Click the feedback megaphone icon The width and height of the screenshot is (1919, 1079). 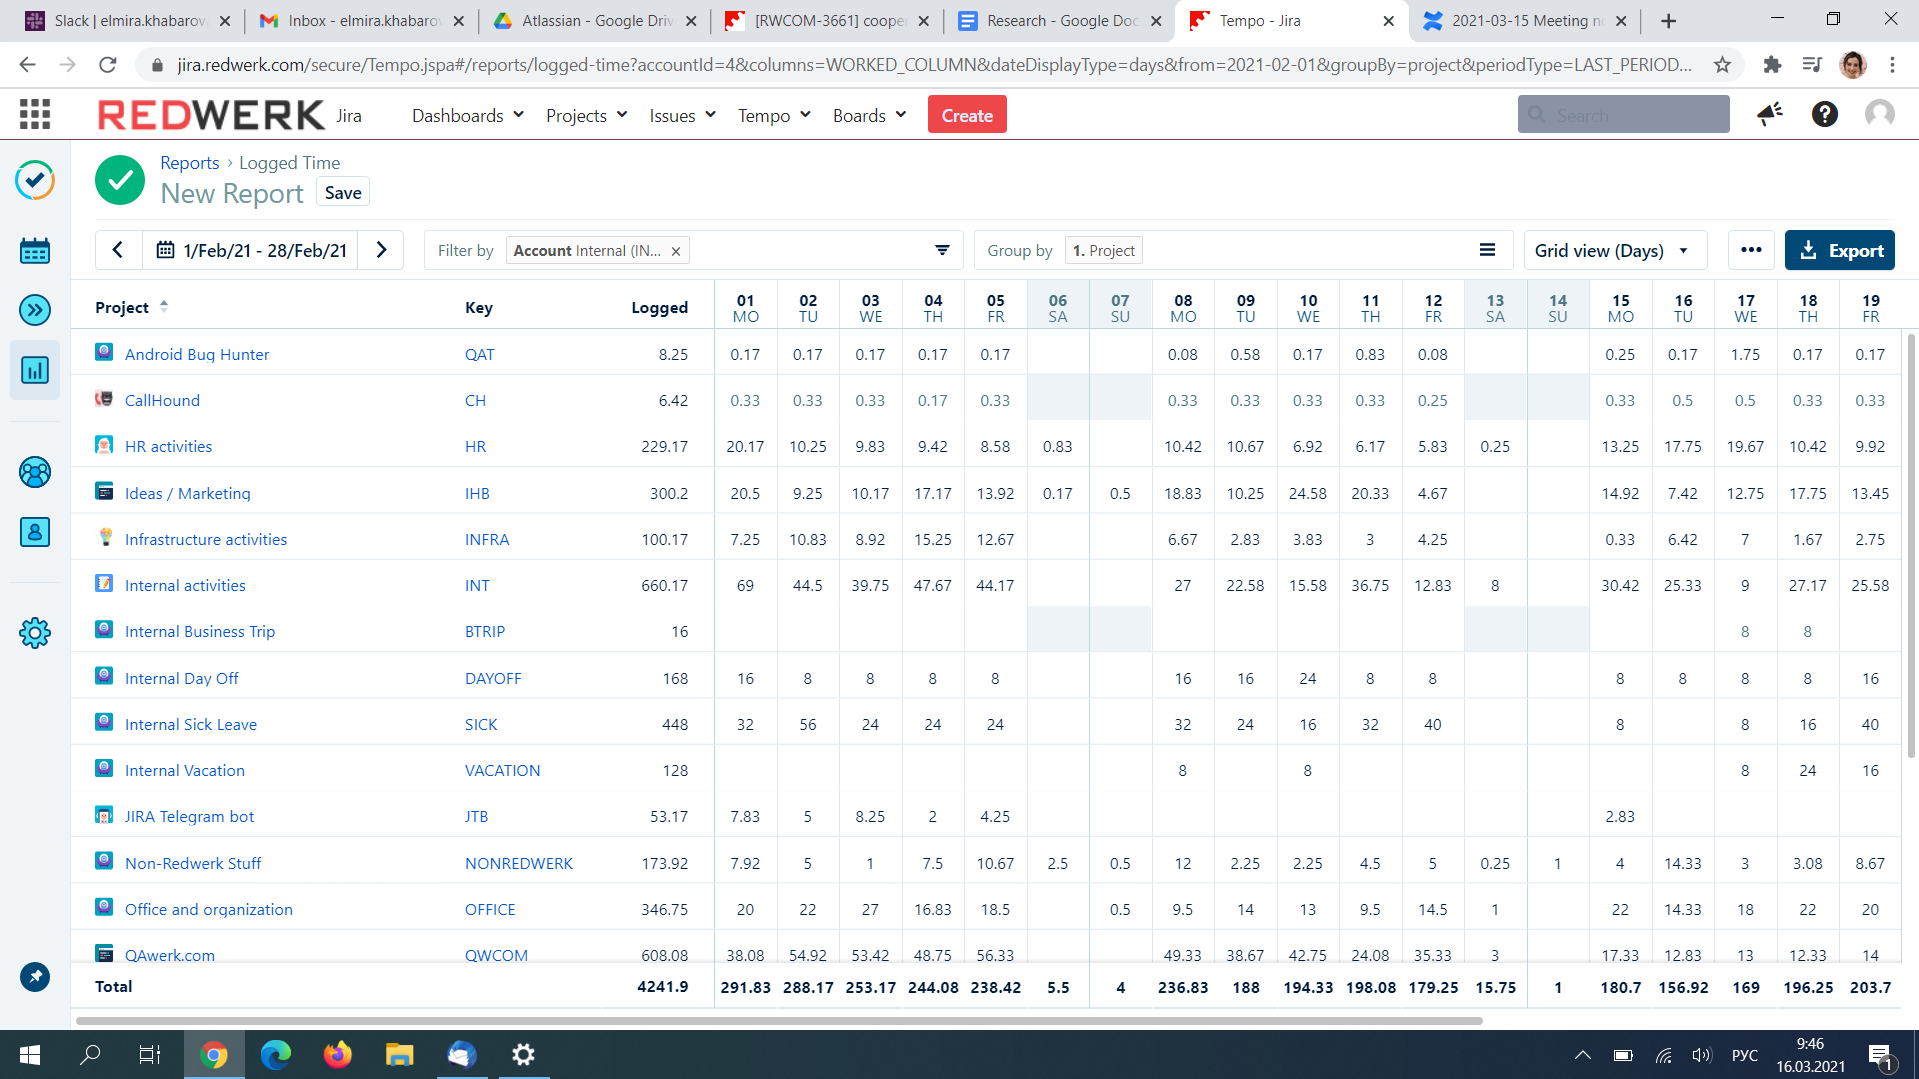(x=1770, y=115)
